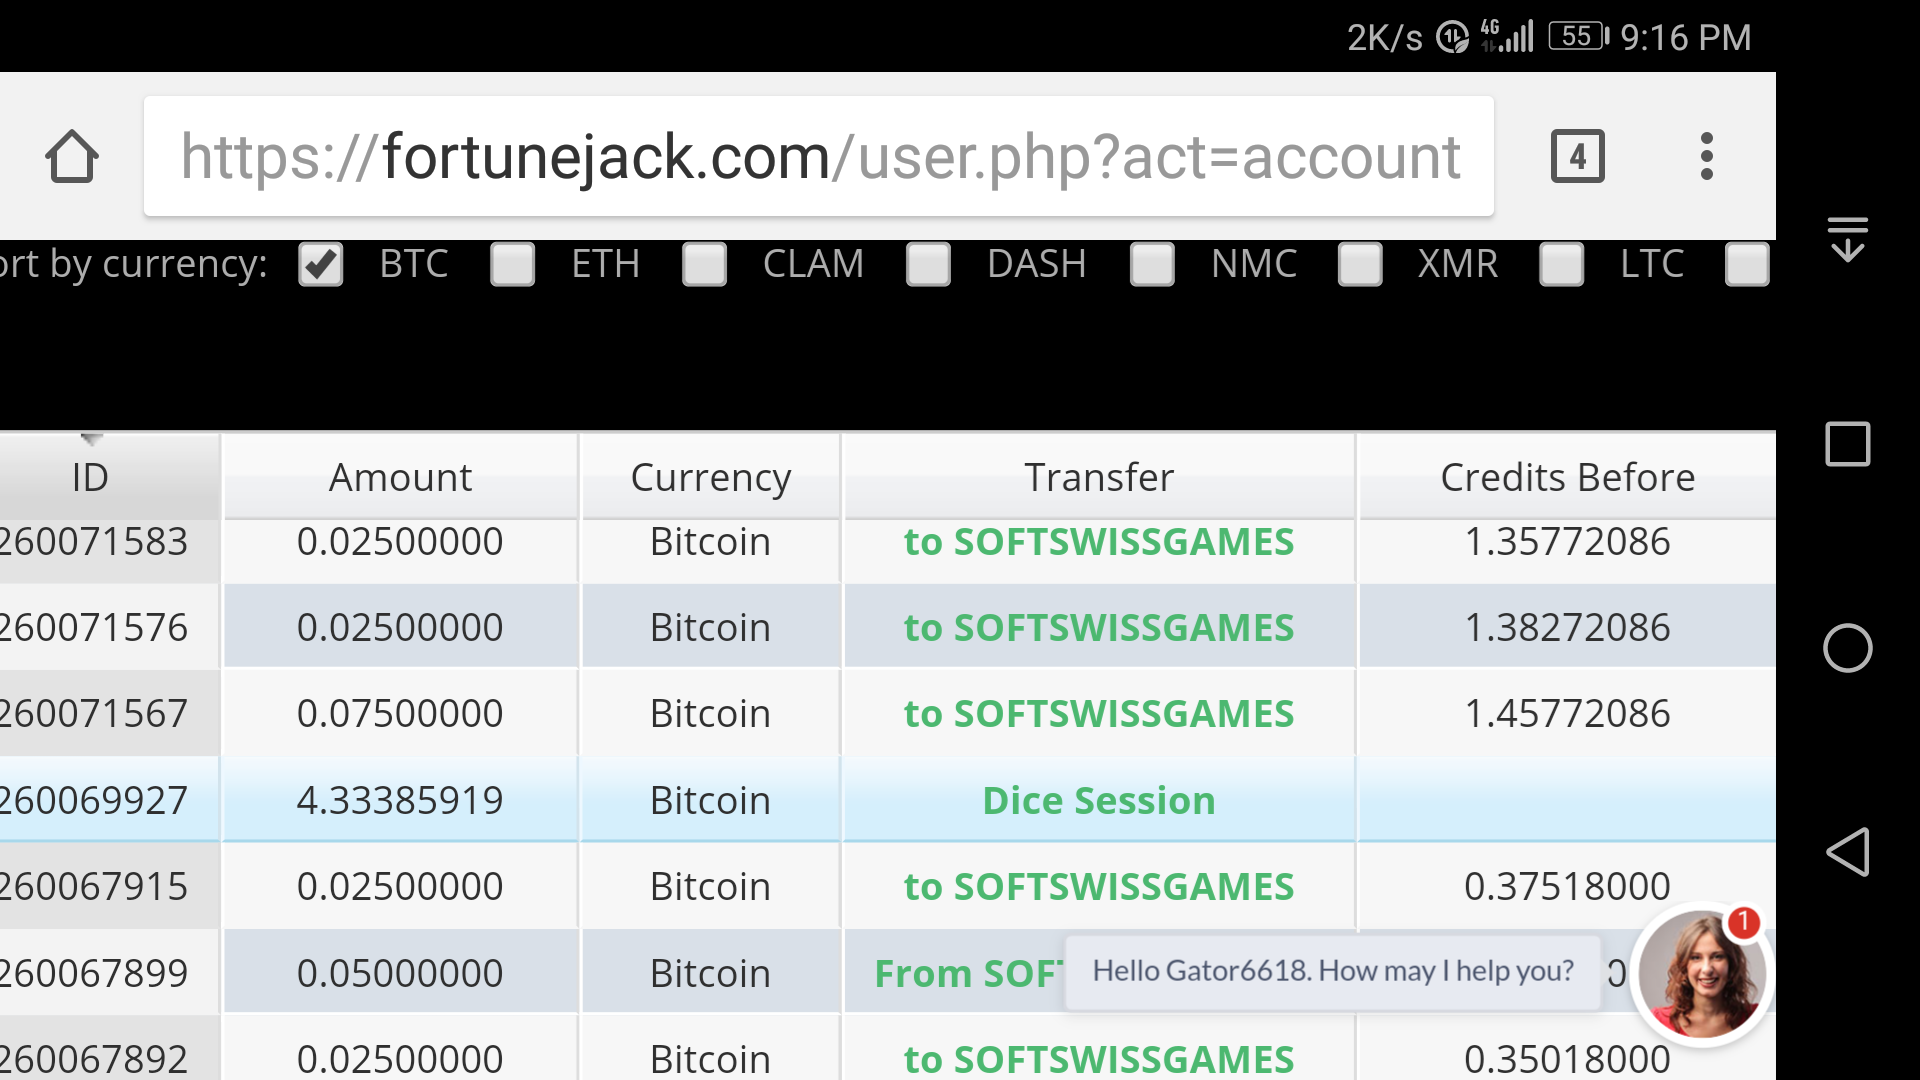Open 'From SOF' link in row 260067899
The height and width of the screenshot is (1080, 1920).
coord(969,974)
